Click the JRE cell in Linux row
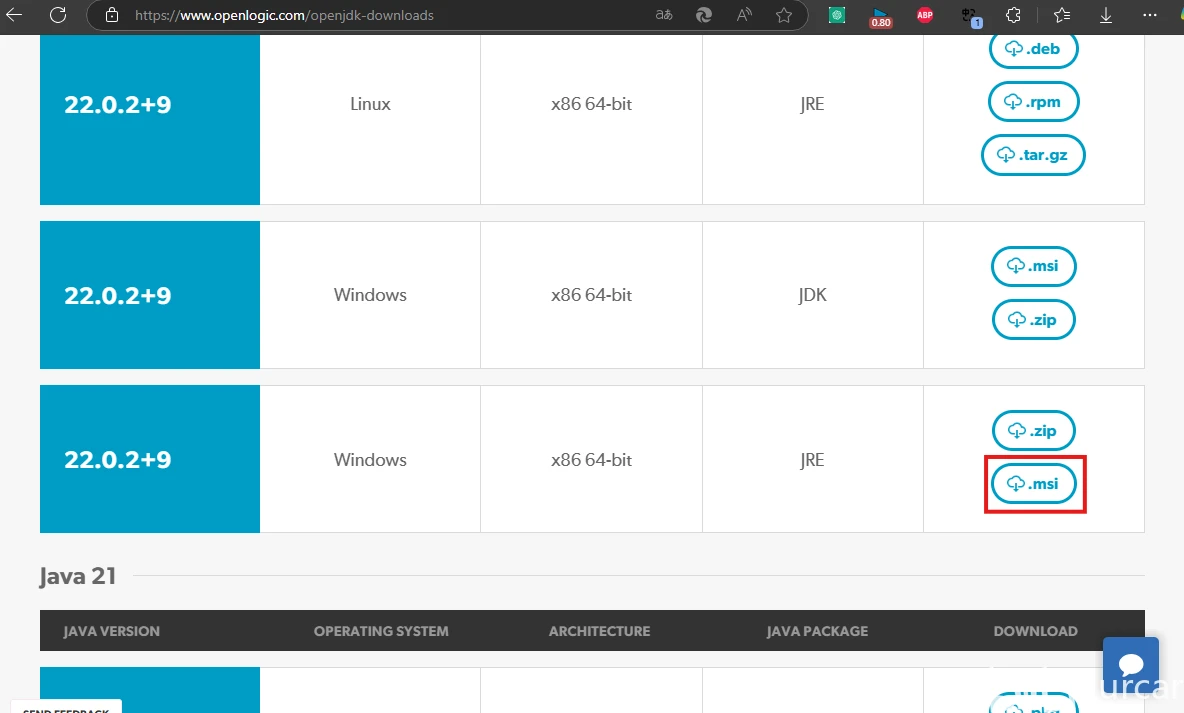The width and height of the screenshot is (1184, 713). point(812,104)
